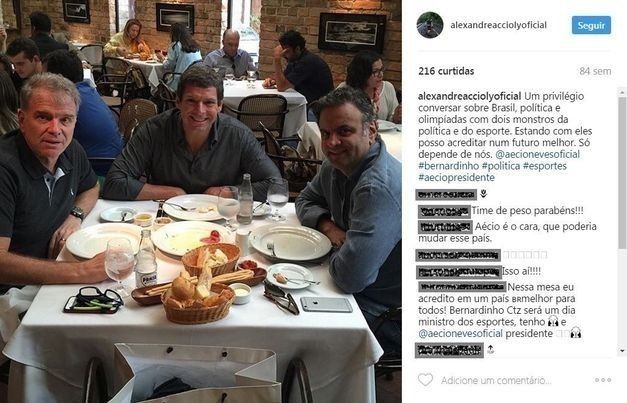
Task: Click the Seguir follow button
Action: 591,25
